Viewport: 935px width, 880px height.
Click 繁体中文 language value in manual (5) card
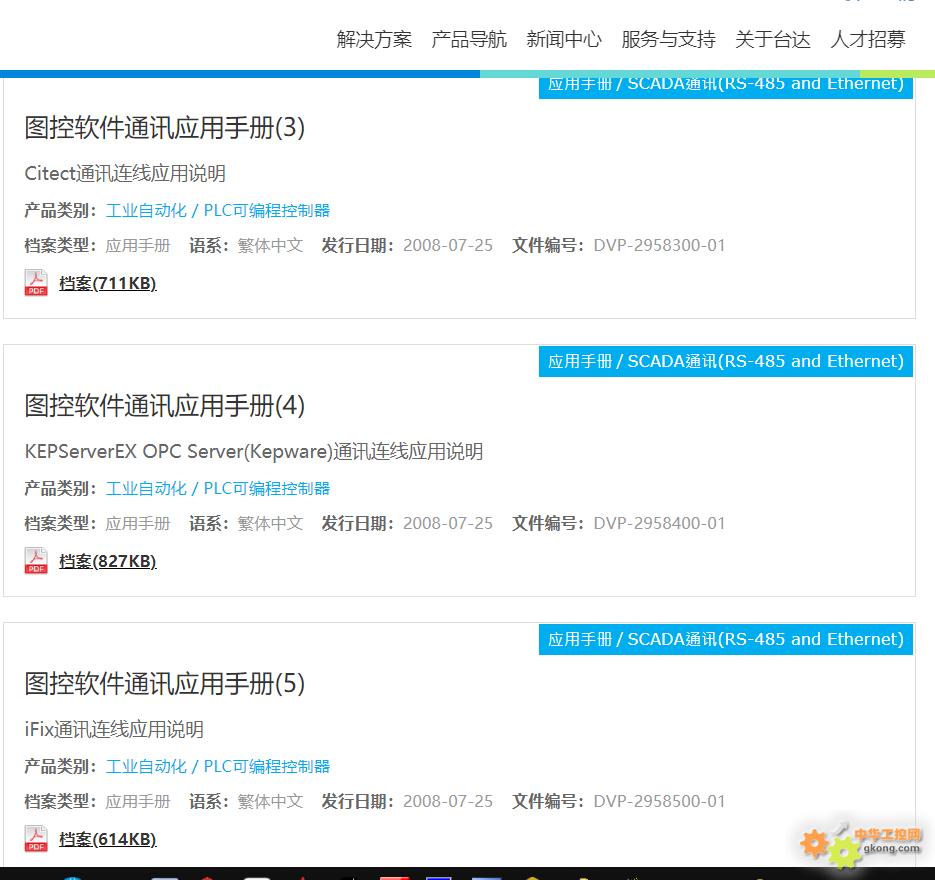[270, 801]
